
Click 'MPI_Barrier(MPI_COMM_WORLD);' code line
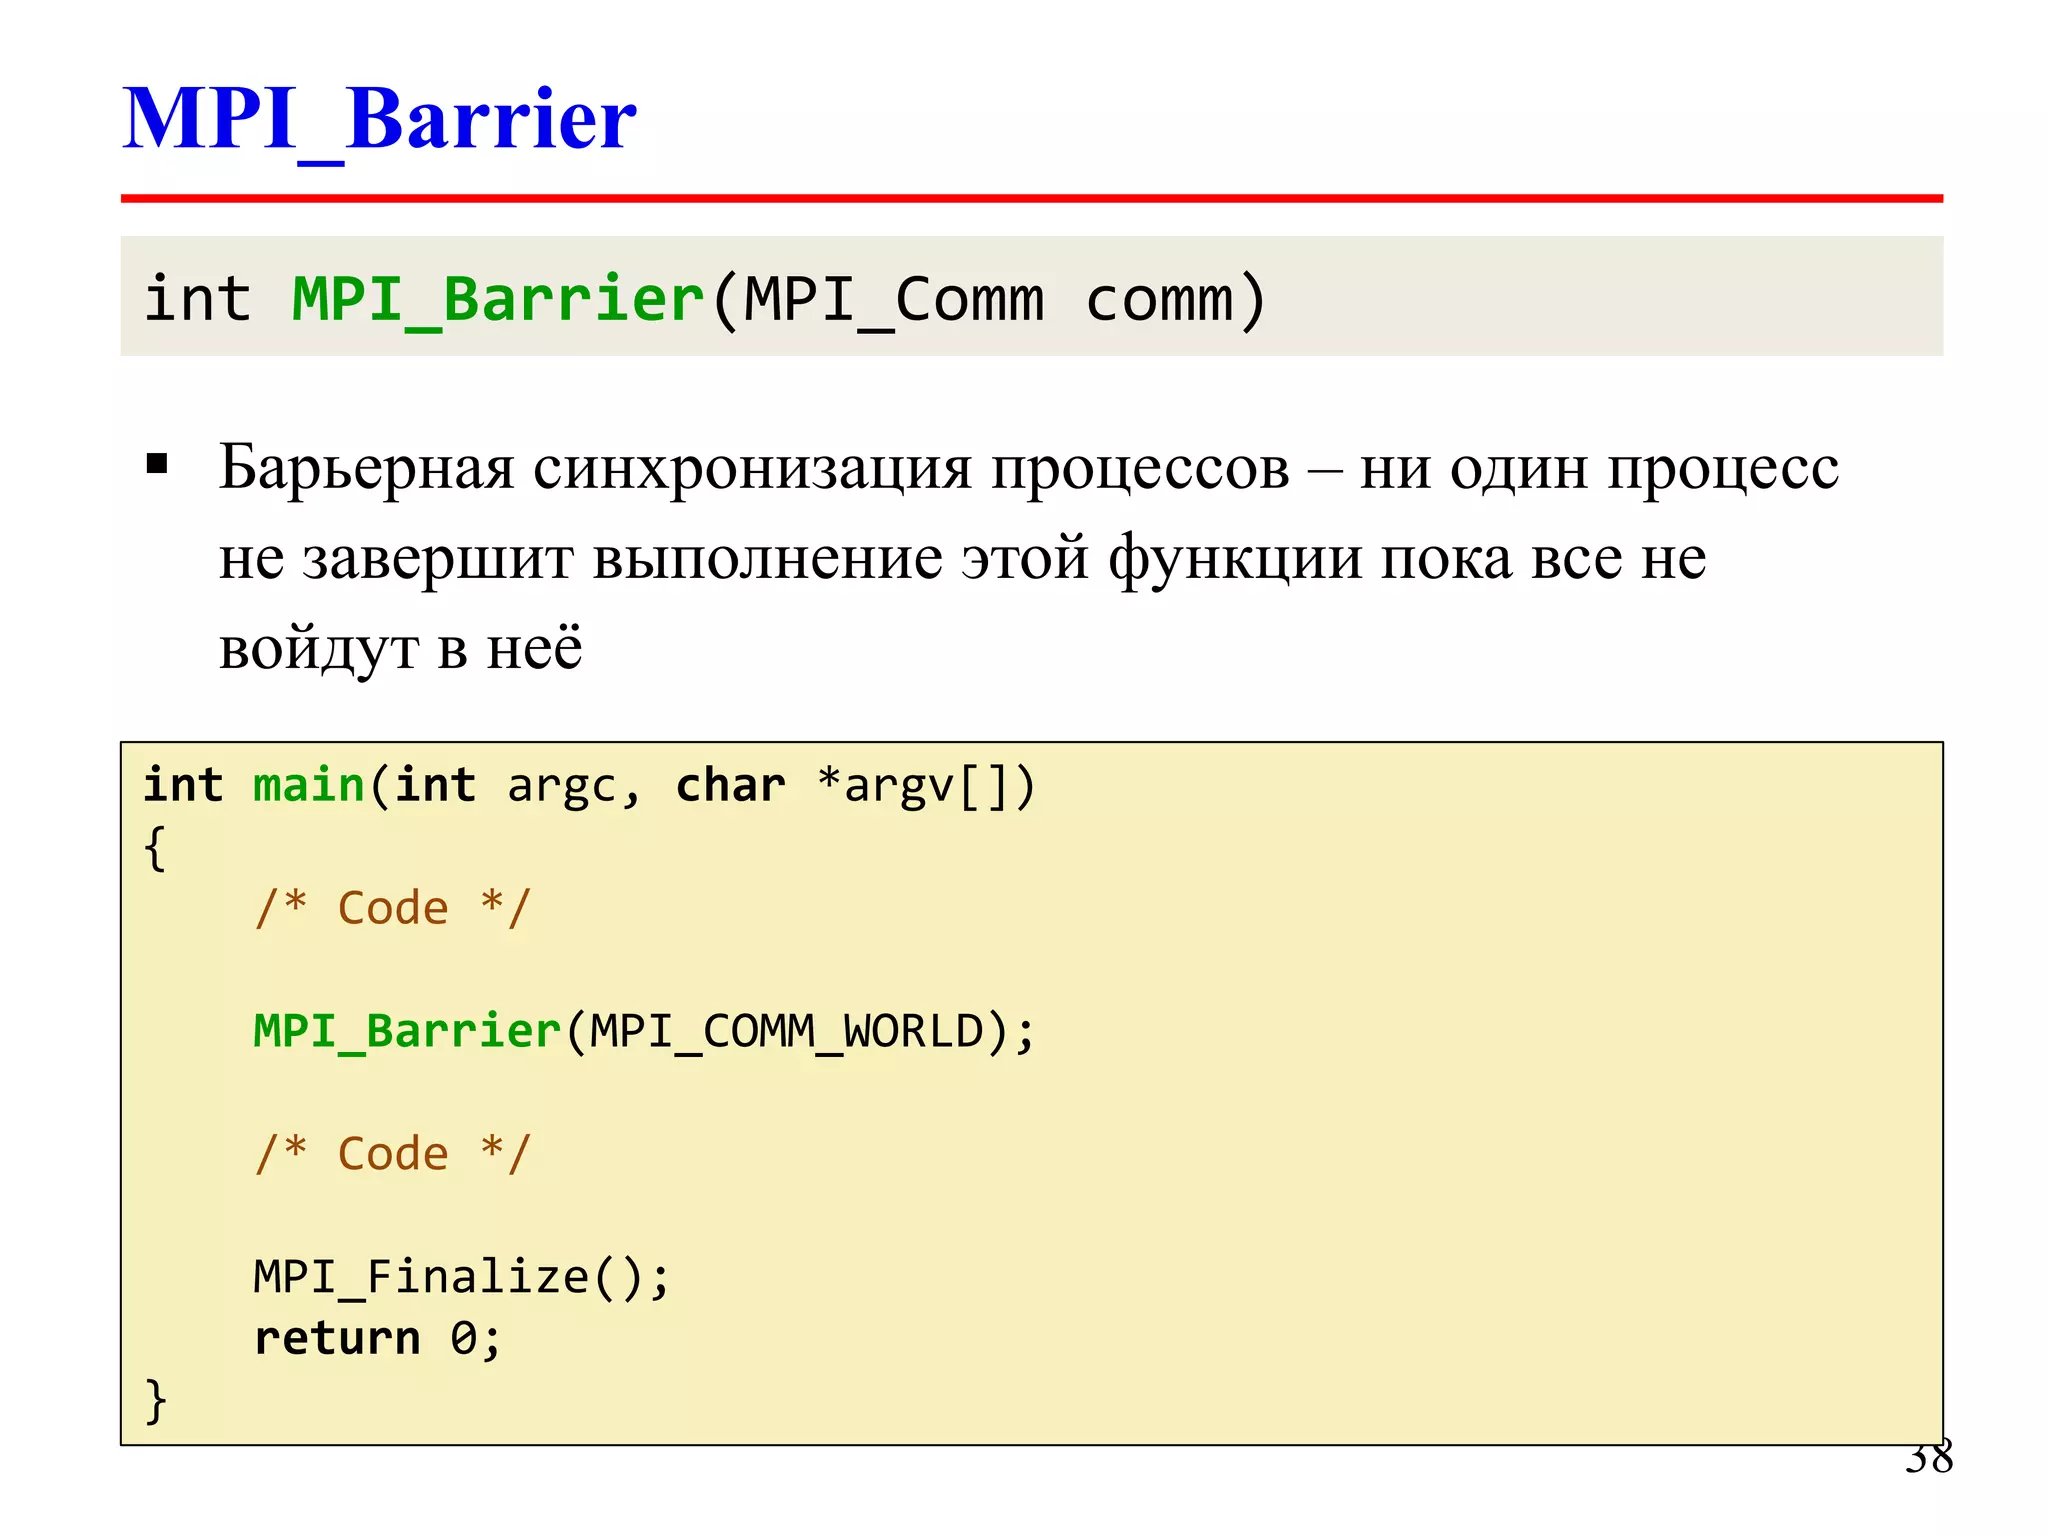tap(645, 1032)
